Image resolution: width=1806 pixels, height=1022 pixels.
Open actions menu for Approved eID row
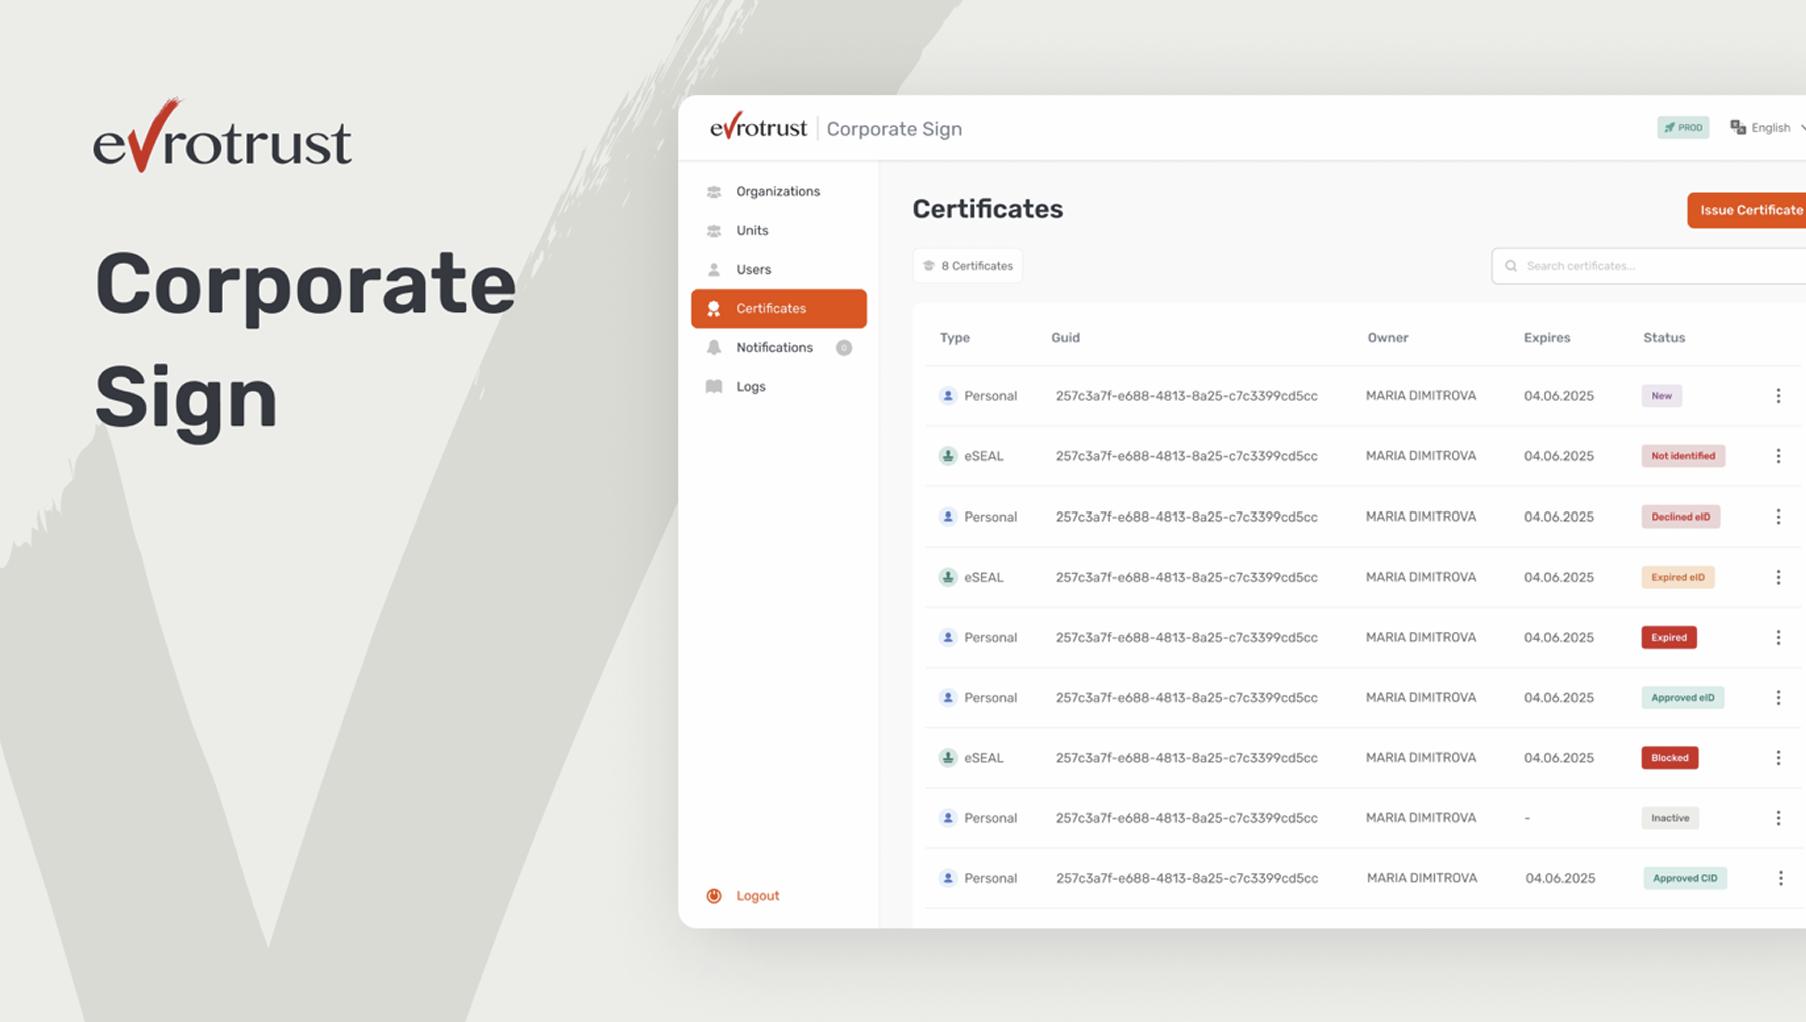[x=1778, y=697]
